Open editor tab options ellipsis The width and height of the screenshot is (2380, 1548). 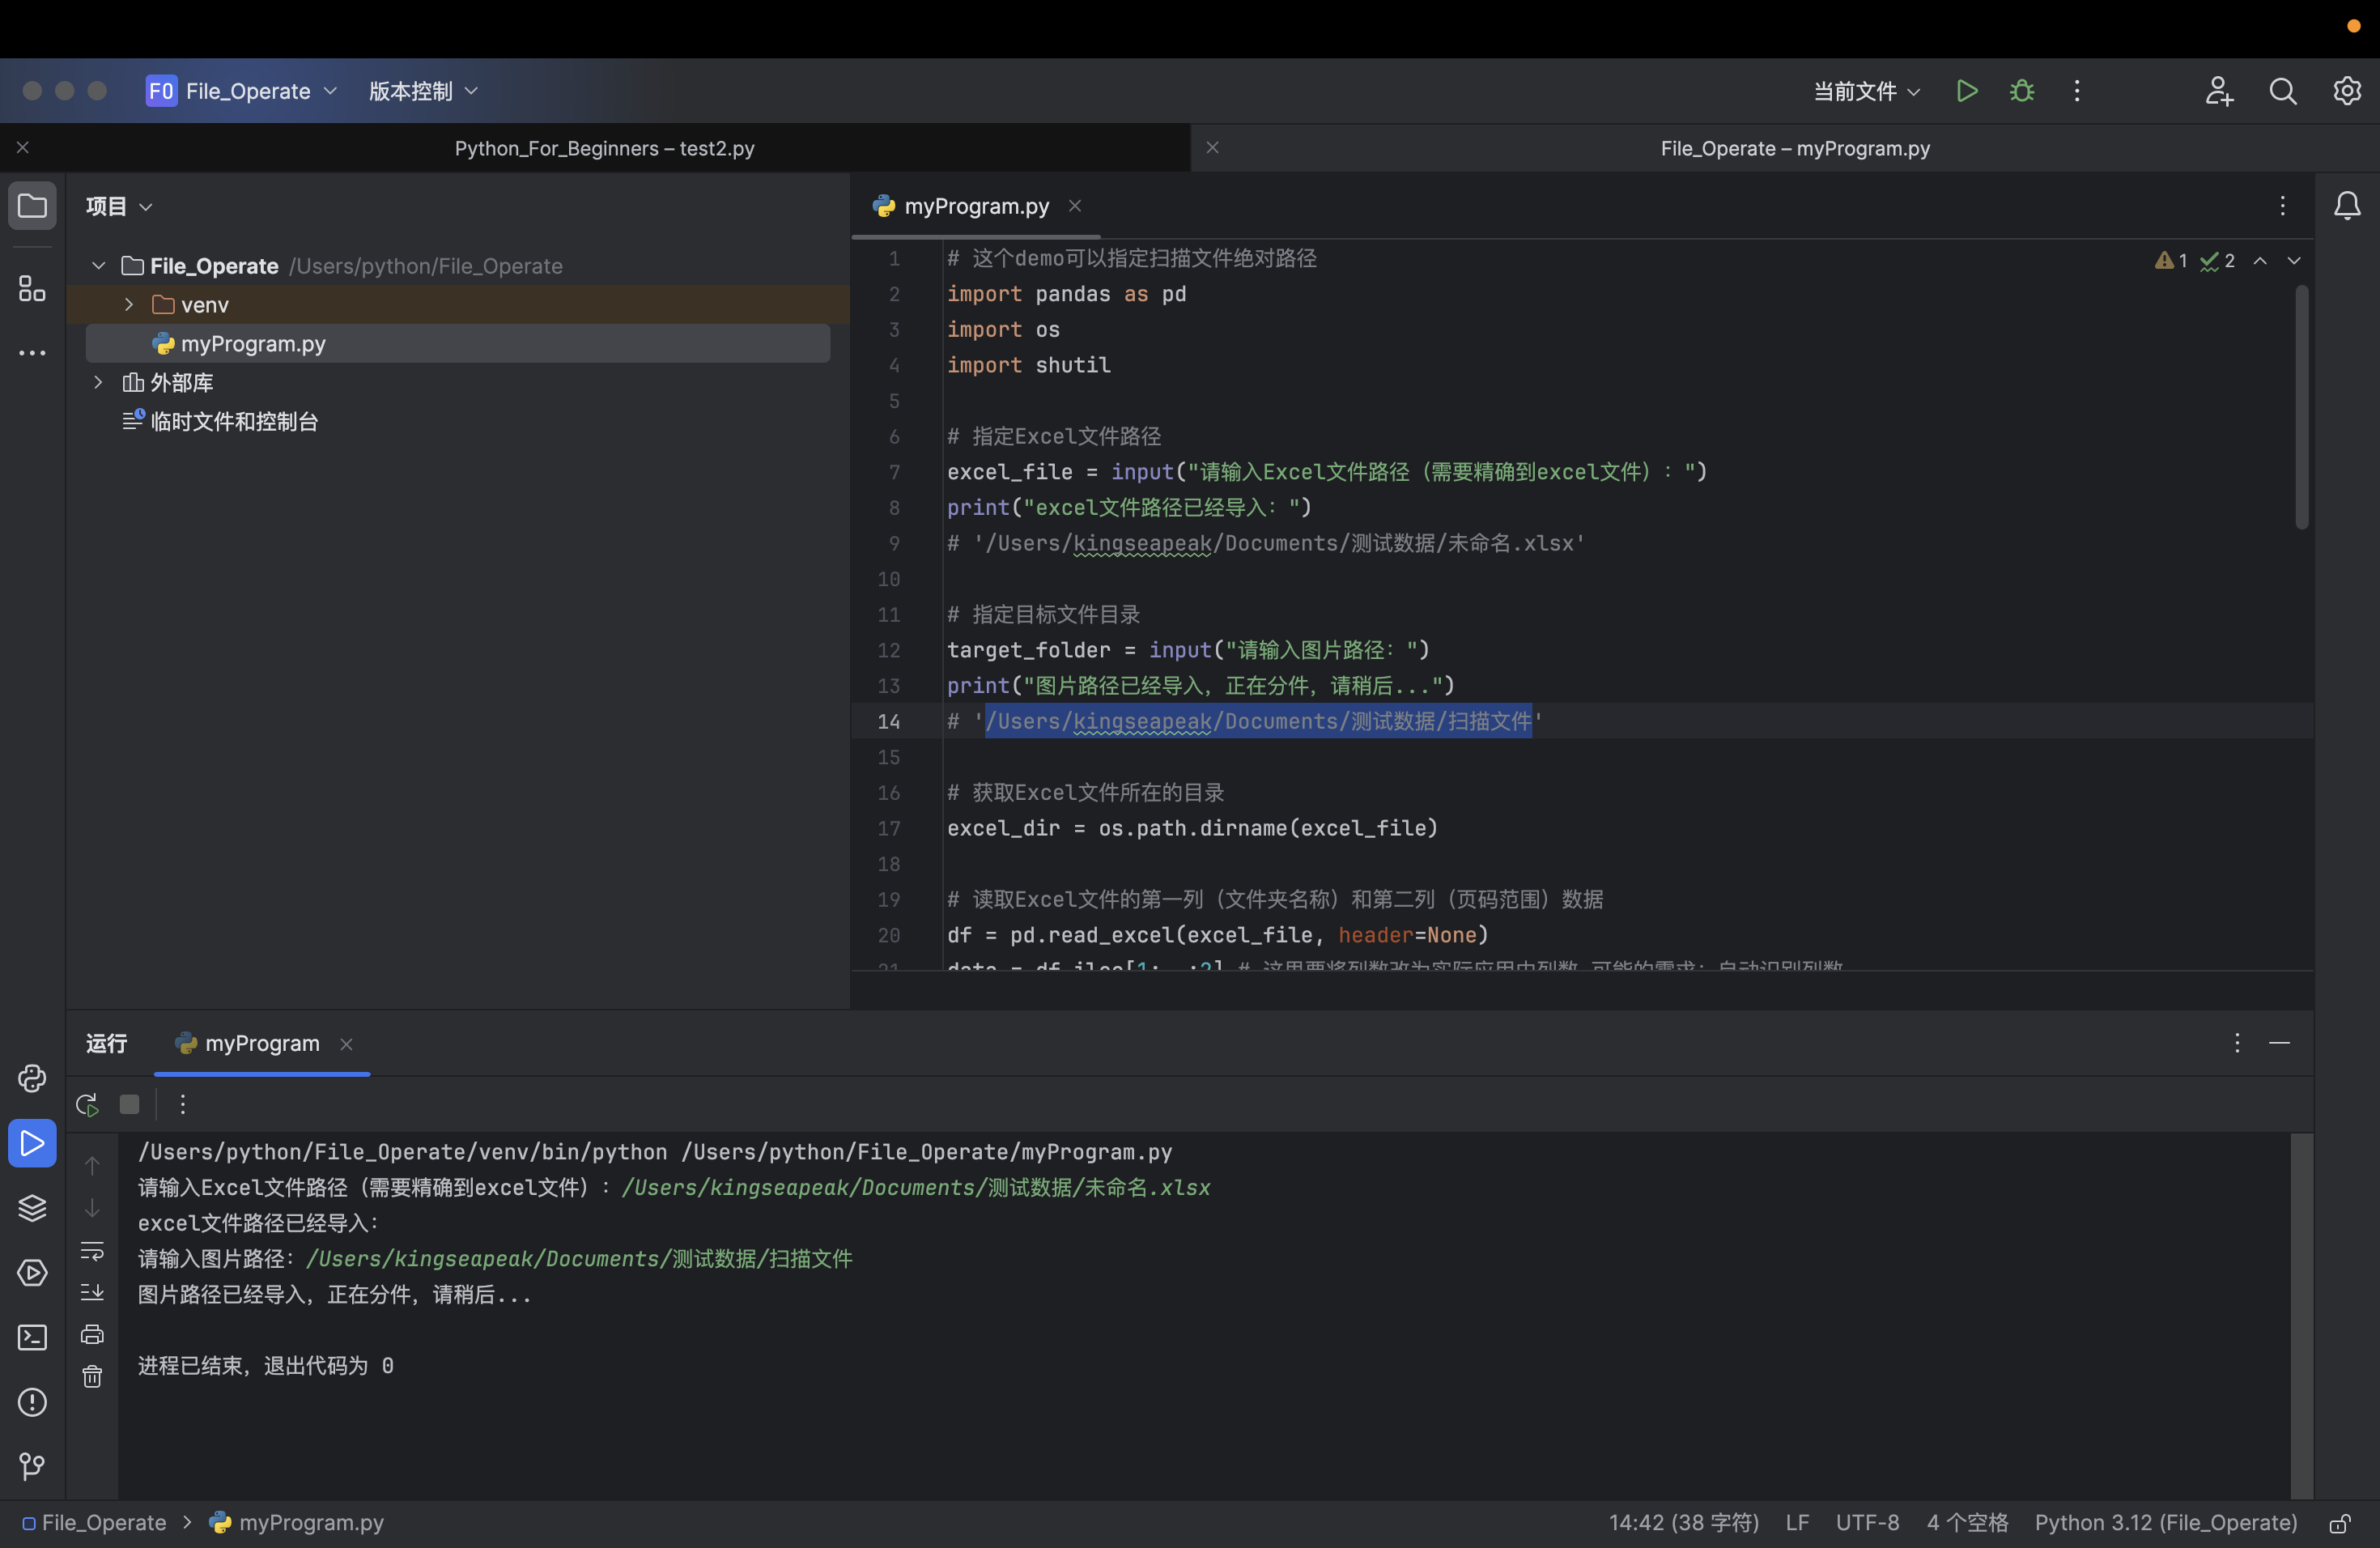coord(2283,206)
